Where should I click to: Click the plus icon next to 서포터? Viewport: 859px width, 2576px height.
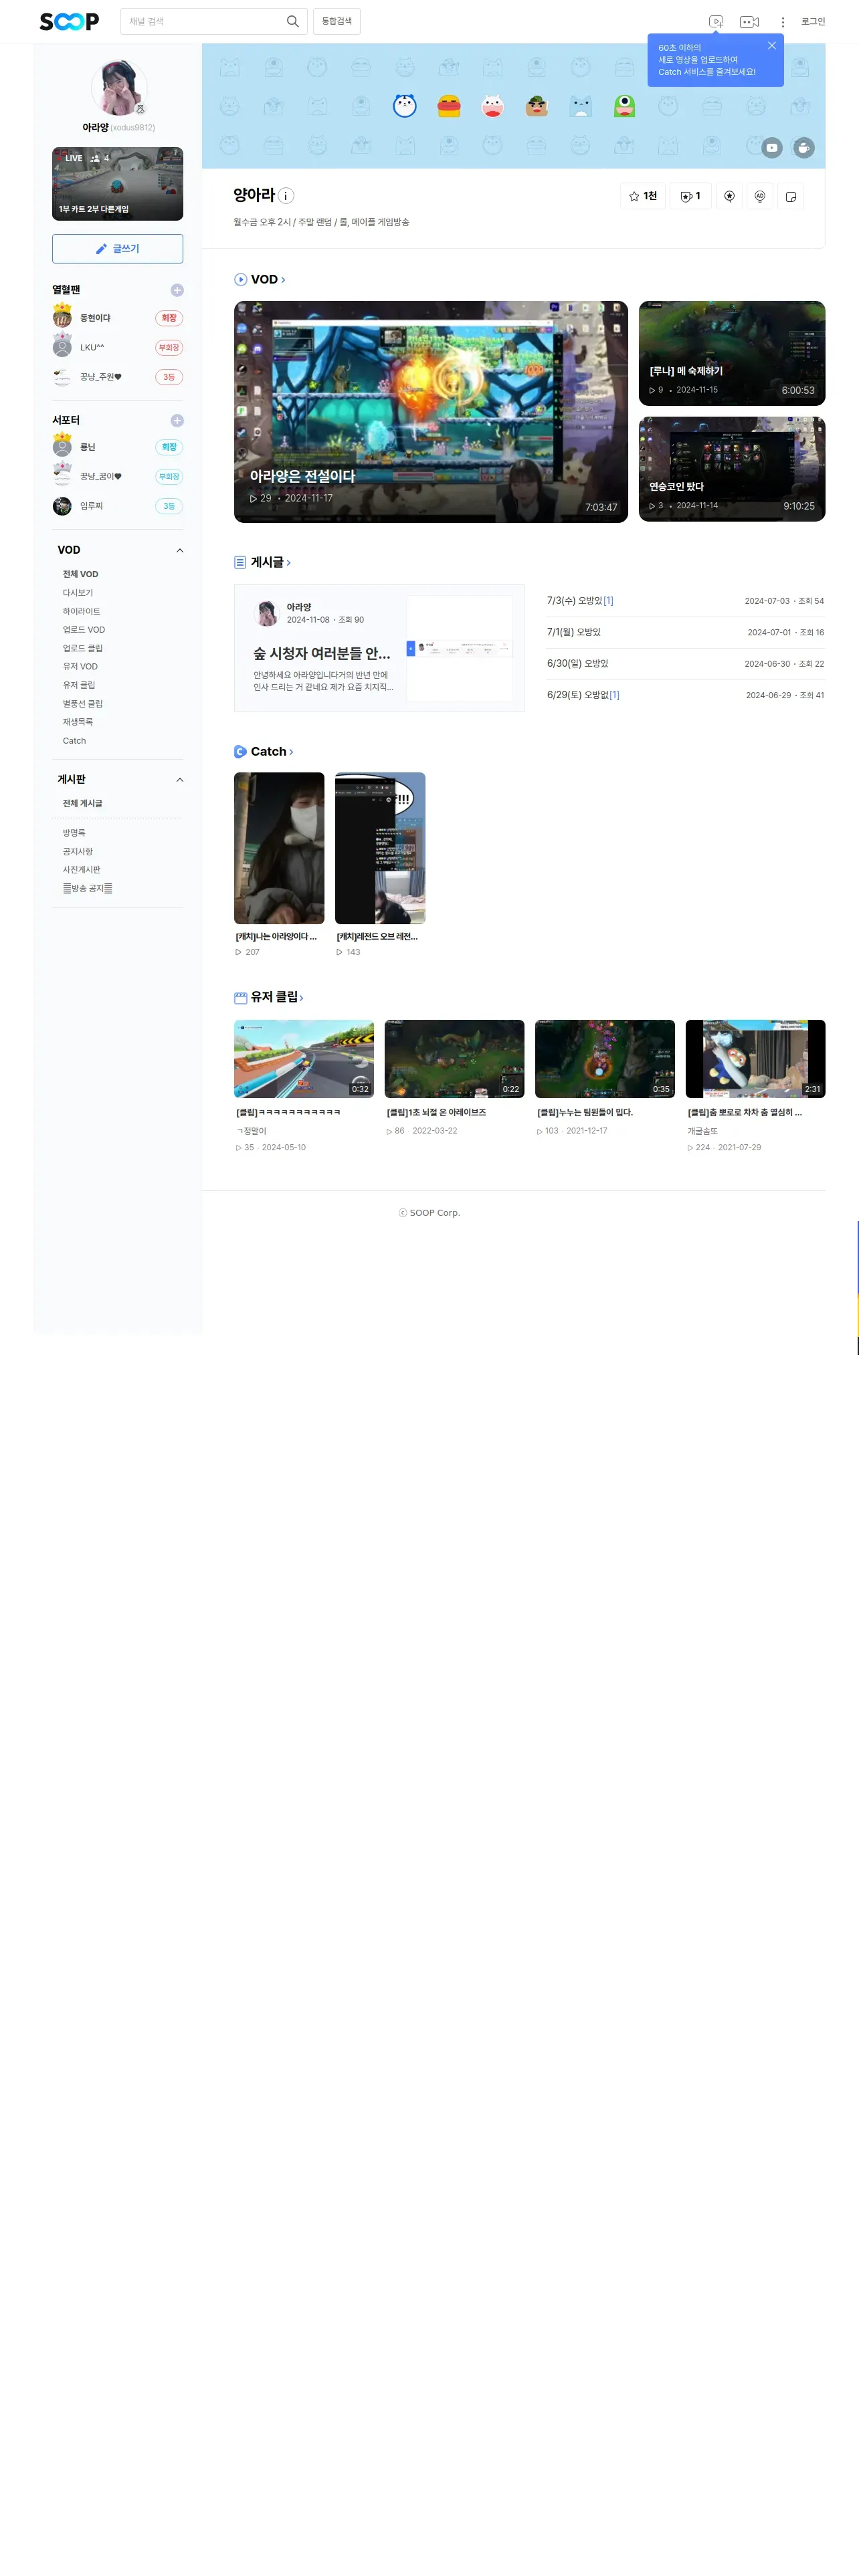(x=177, y=421)
